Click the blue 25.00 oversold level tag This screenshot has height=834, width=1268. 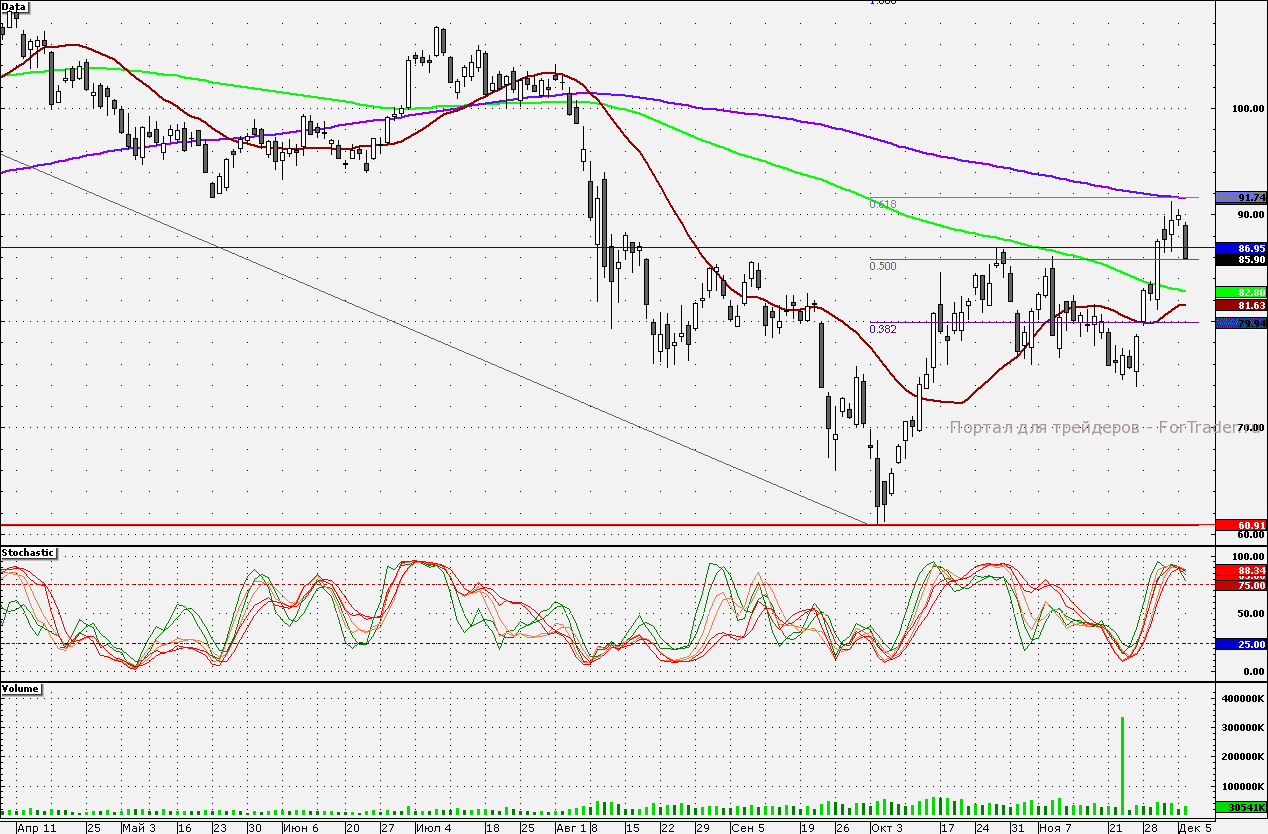(1239, 644)
